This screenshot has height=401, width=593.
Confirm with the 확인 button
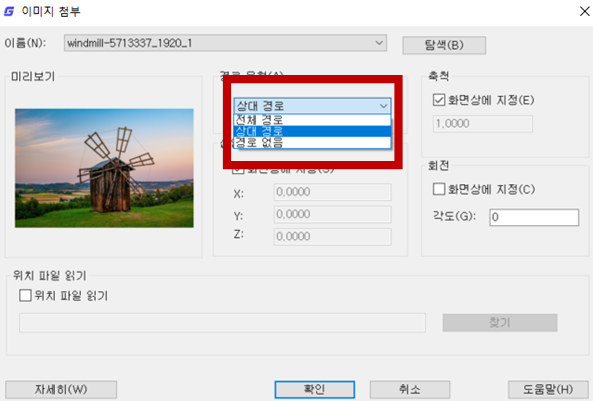click(314, 389)
